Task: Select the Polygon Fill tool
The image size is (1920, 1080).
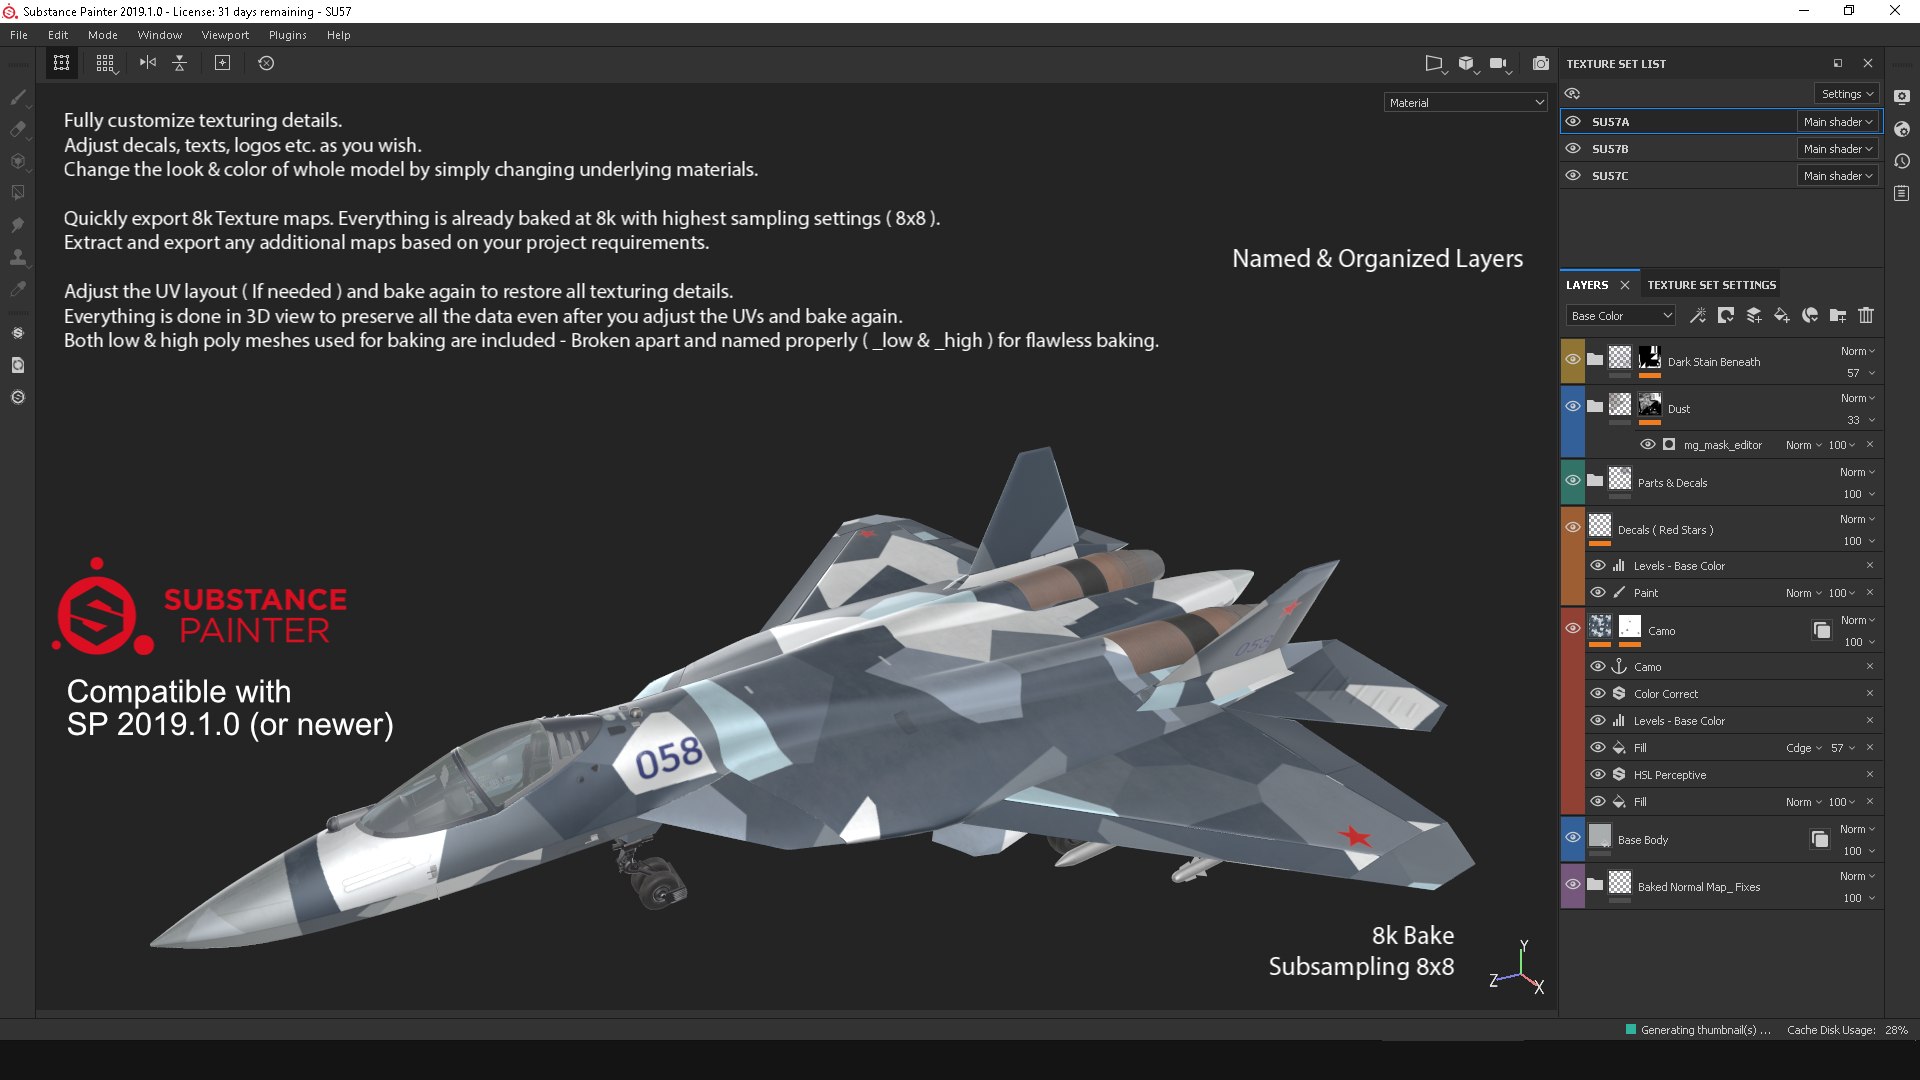Action: (18, 193)
